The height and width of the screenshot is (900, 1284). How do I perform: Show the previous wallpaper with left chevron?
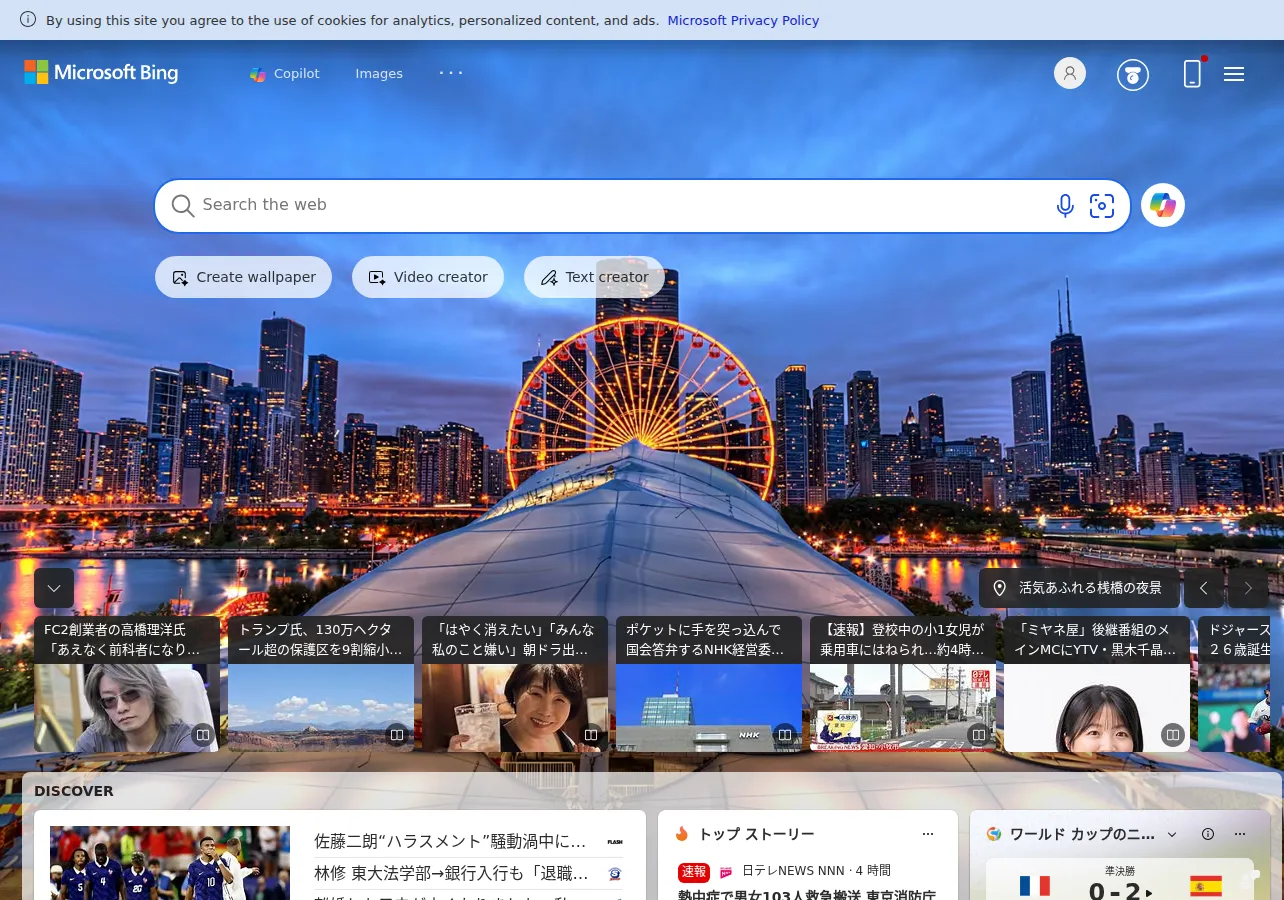(x=1204, y=588)
